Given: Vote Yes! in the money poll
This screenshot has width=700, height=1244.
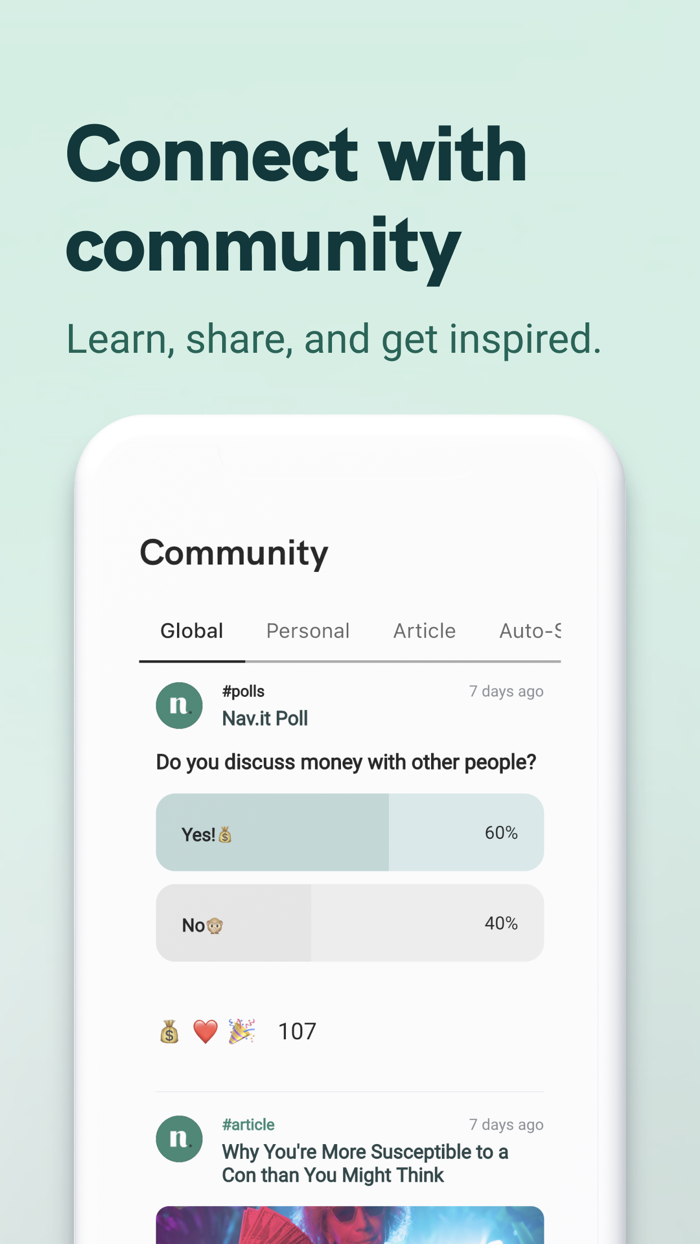Looking at the screenshot, I should 349,833.
